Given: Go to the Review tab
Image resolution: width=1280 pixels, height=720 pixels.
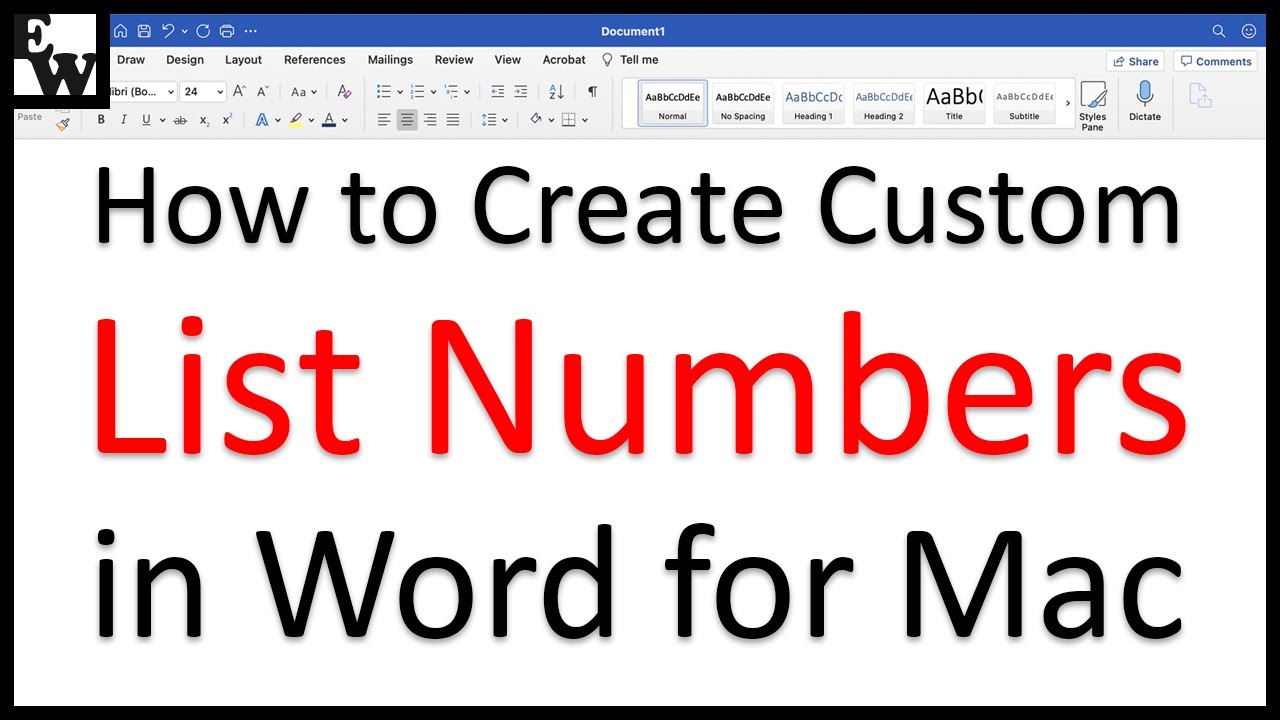Looking at the screenshot, I should (x=454, y=60).
